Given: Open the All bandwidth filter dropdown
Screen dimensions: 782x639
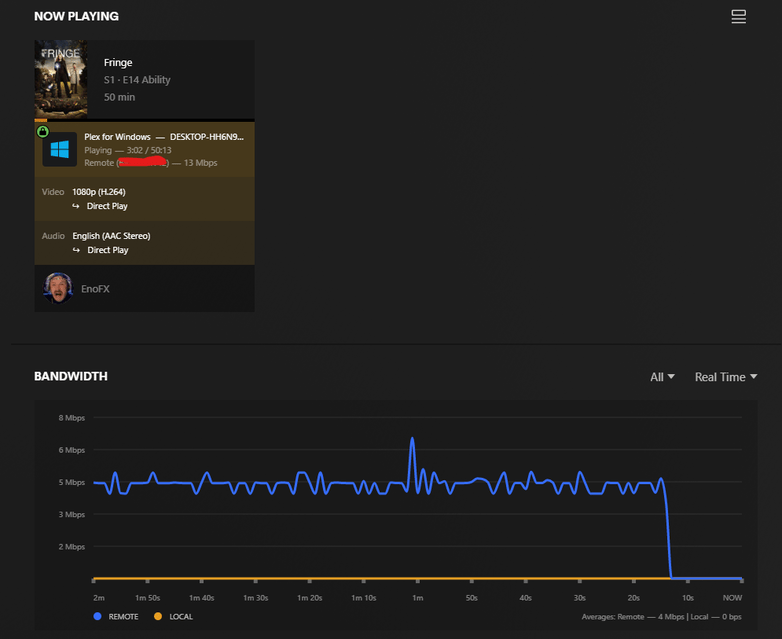Looking at the screenshot, I should point(662,377).
